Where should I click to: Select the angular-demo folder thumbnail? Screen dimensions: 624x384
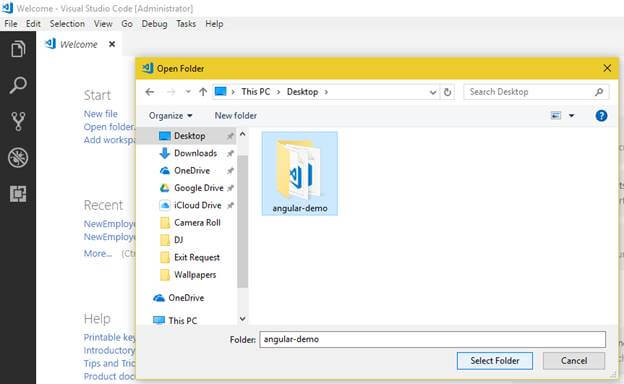click(x=300, y=173)
